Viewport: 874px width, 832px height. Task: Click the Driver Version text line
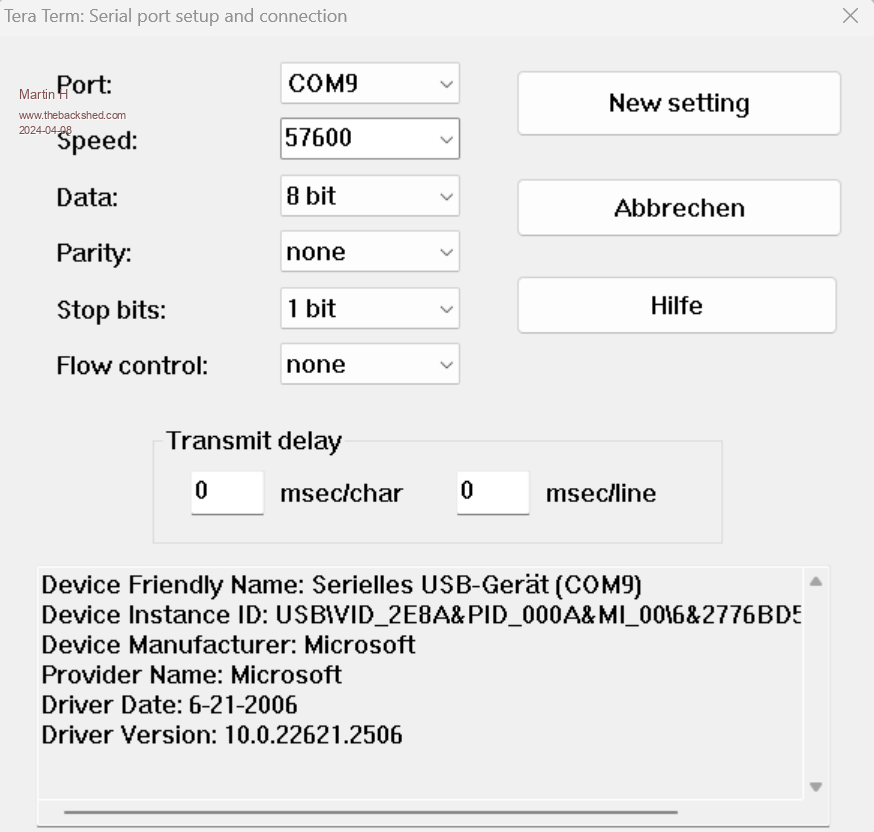222,735
